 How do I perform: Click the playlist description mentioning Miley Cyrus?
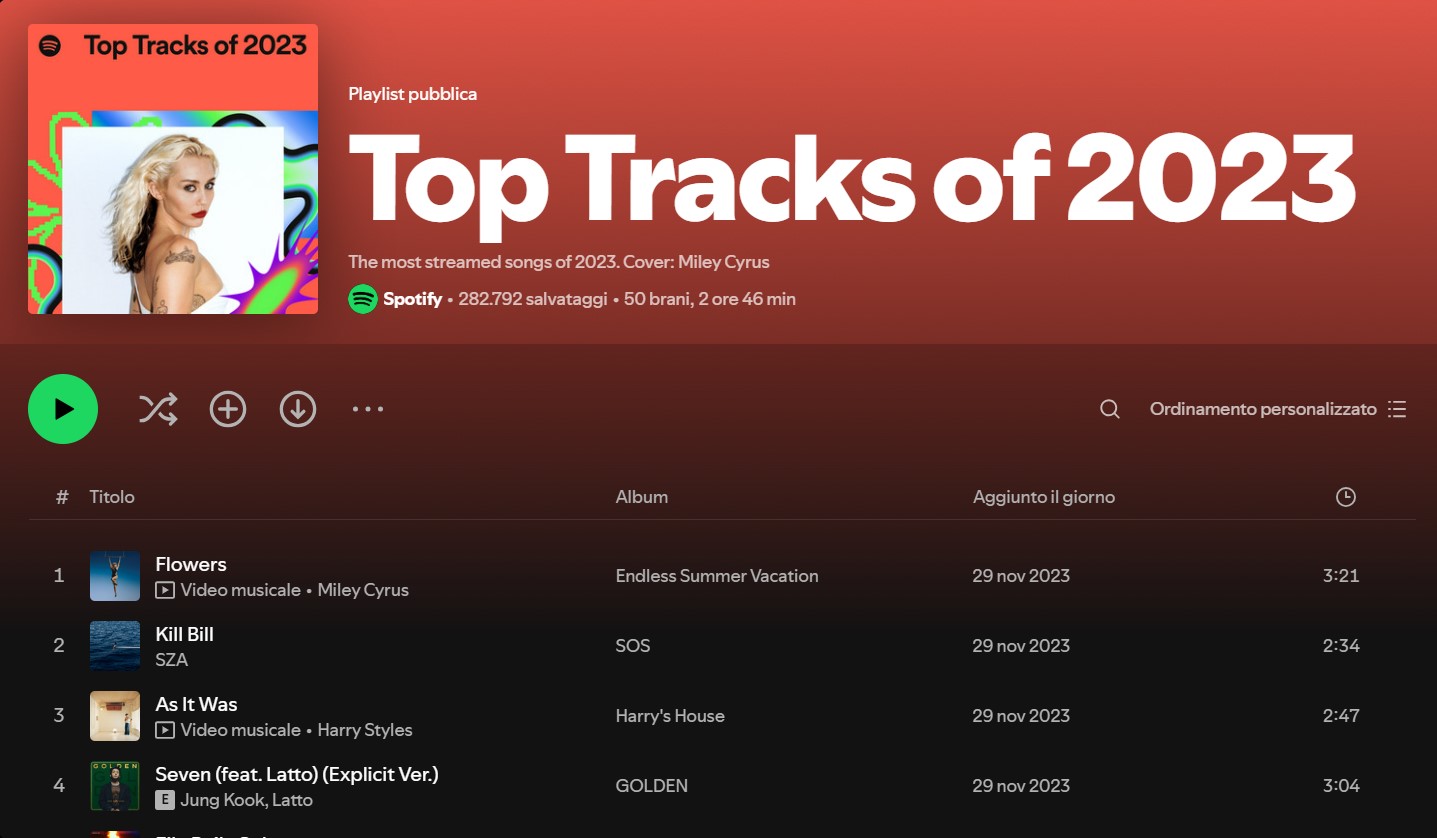[x=559, y=262]
